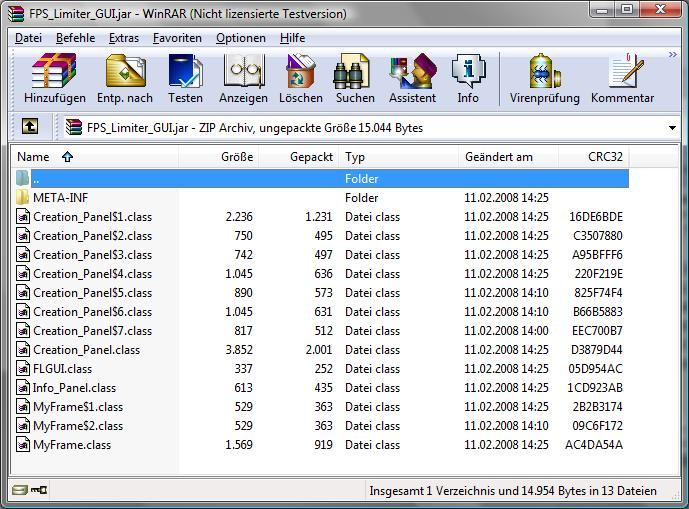The height and width of the screenshot is (509, 689).
Task: Click CRC32 value AC4DA54A
Action: click(594, 445)
